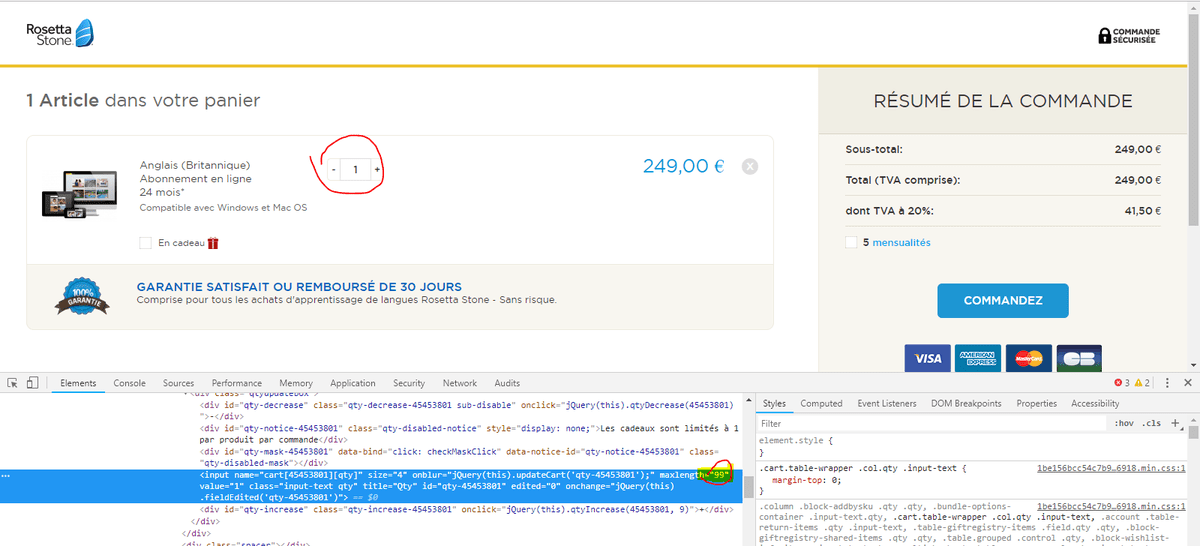Click the 100% Garantie badge
Viewport: 1200px width, 546px height.
(82, 295)
